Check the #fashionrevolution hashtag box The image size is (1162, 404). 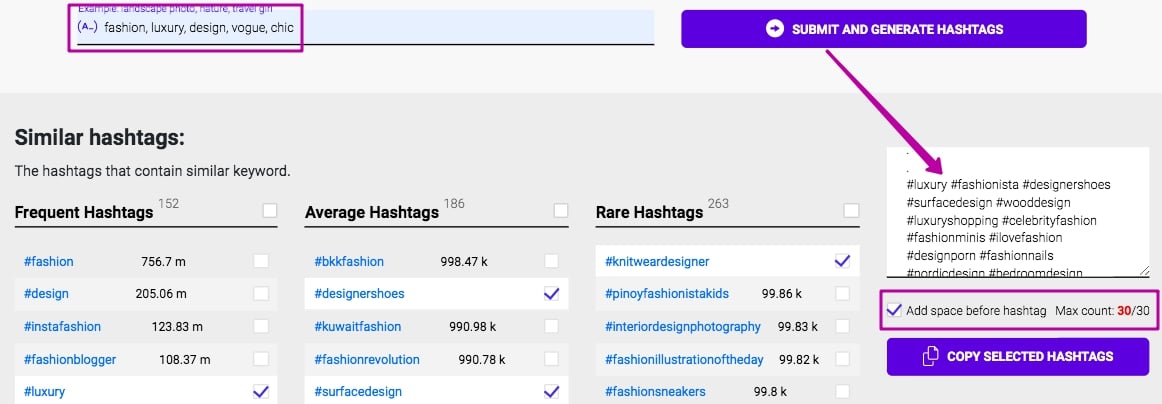click(551, 360)
